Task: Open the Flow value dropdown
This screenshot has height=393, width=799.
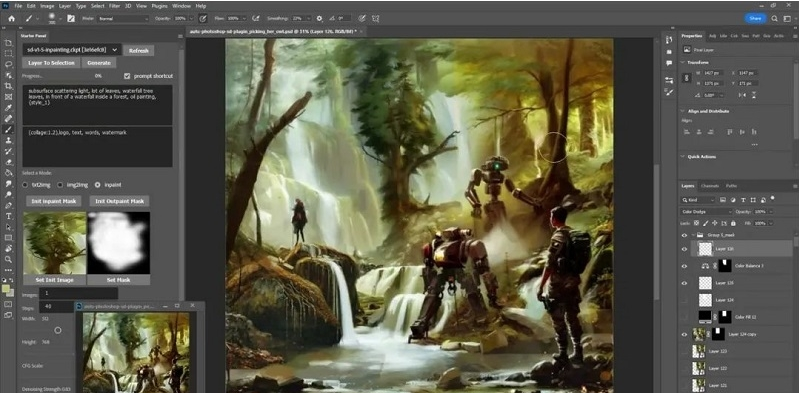Action: (x=244, y=18)
